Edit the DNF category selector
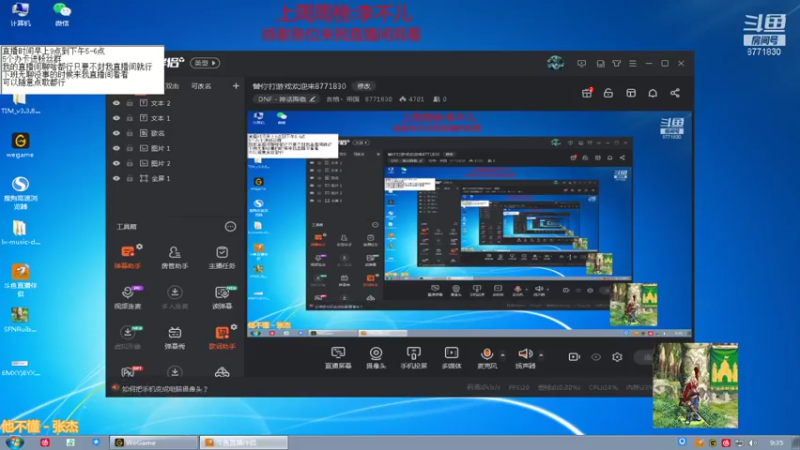Image resolution: width=800 pixels, height=450 pixels. coord(286,99)
